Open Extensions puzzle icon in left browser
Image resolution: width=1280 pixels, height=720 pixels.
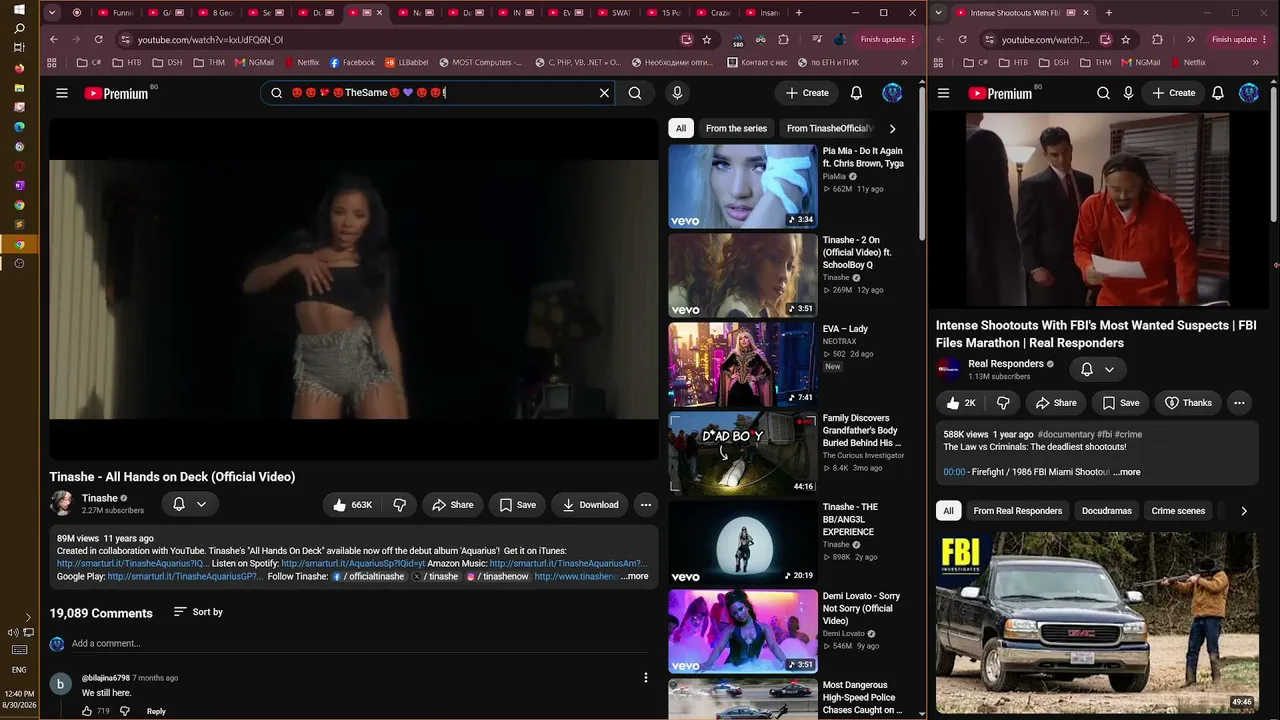[783, 40]
